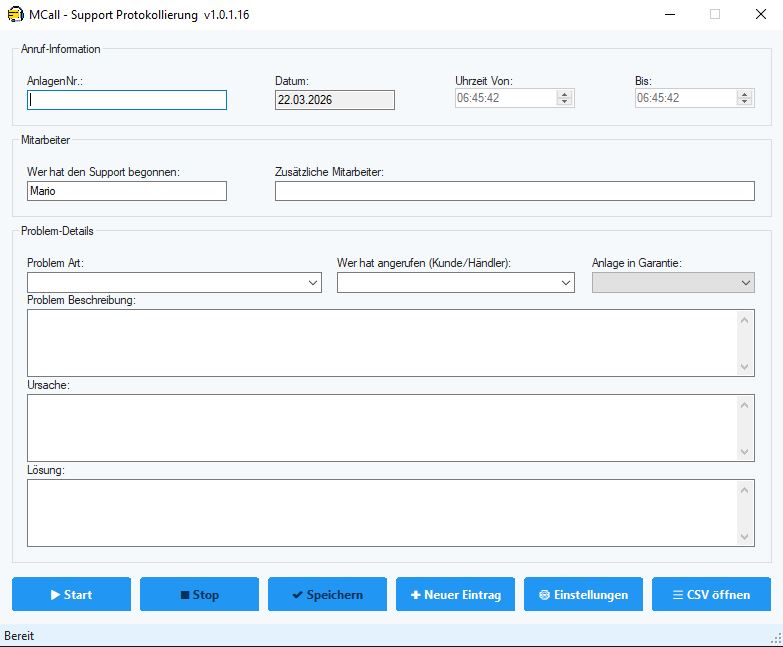Create a new entry with Neuer Eintrag

(455, 594)
